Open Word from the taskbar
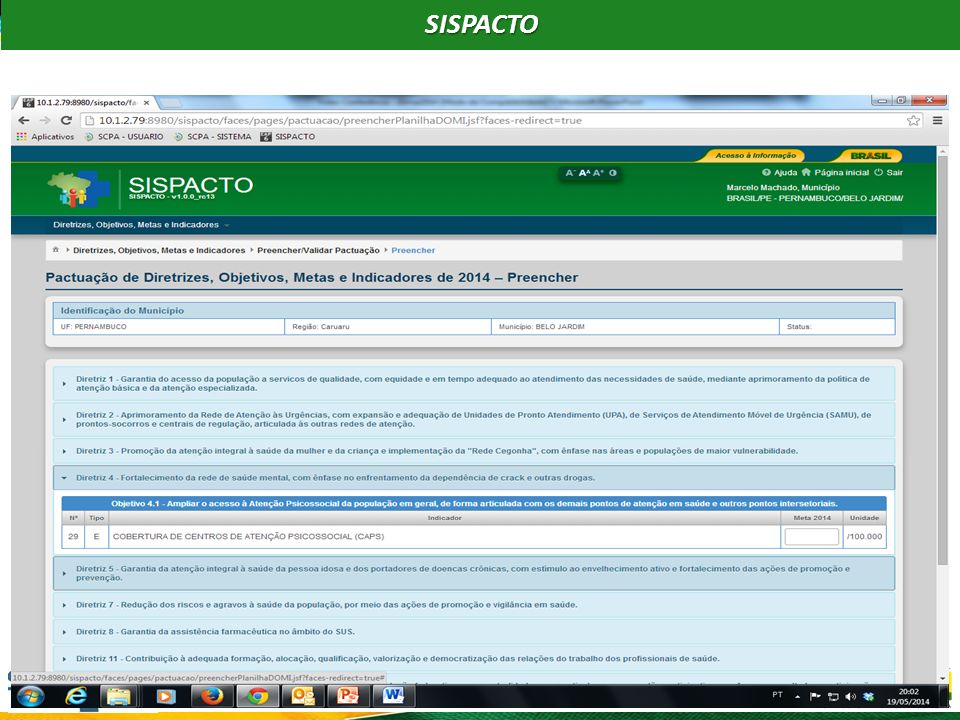 point(393,697)
